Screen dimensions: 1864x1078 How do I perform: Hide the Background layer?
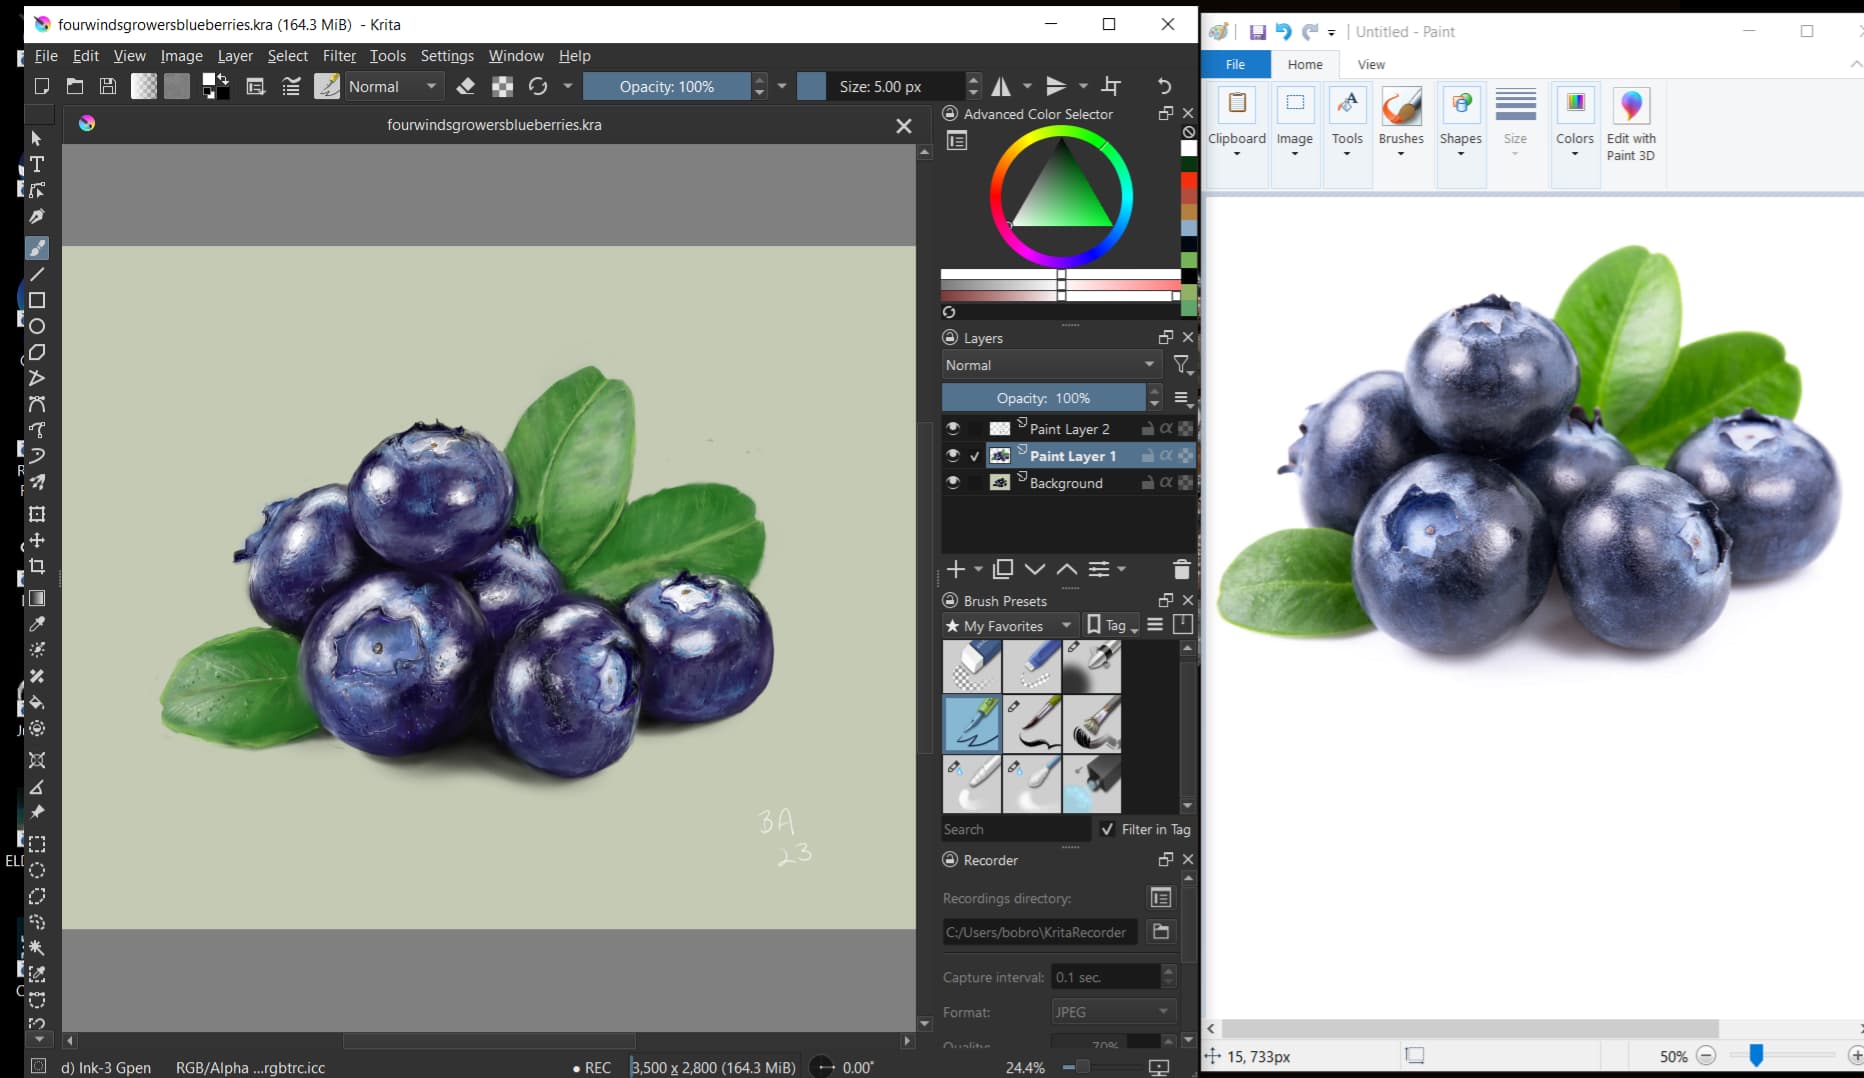click(x=953, y=483)
